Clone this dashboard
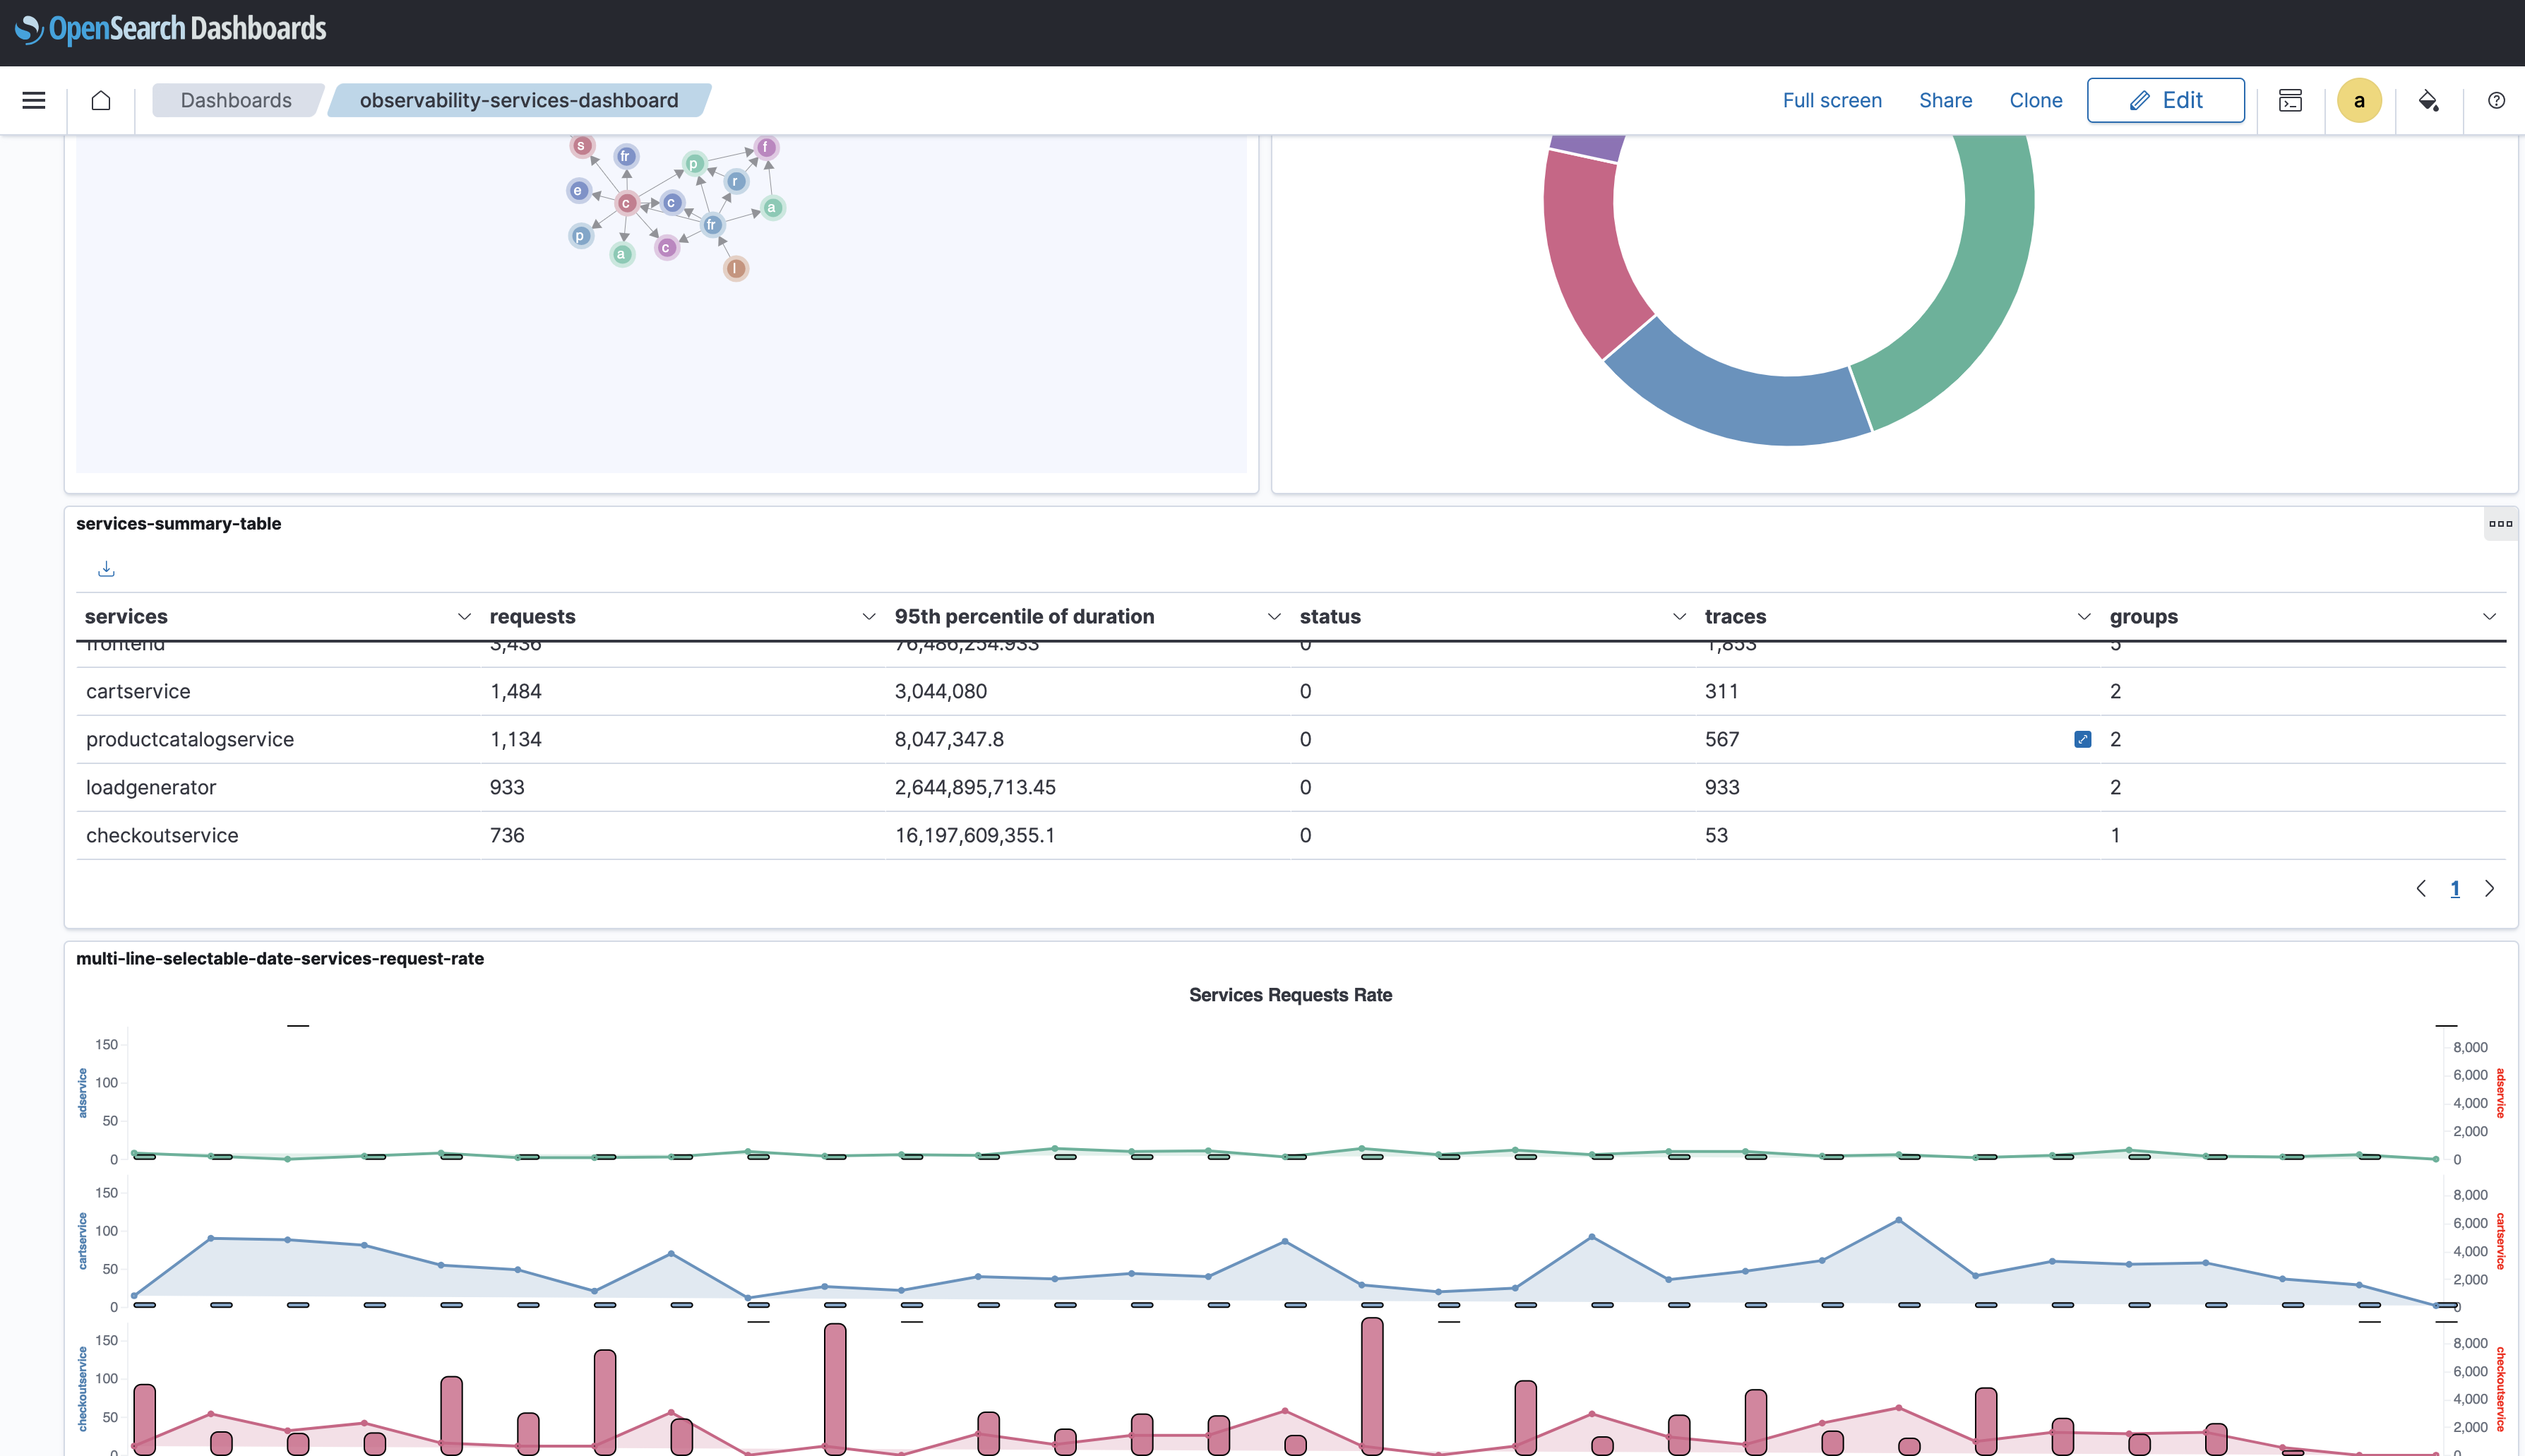2525x1456 pixels. [x=2035, y=100]
